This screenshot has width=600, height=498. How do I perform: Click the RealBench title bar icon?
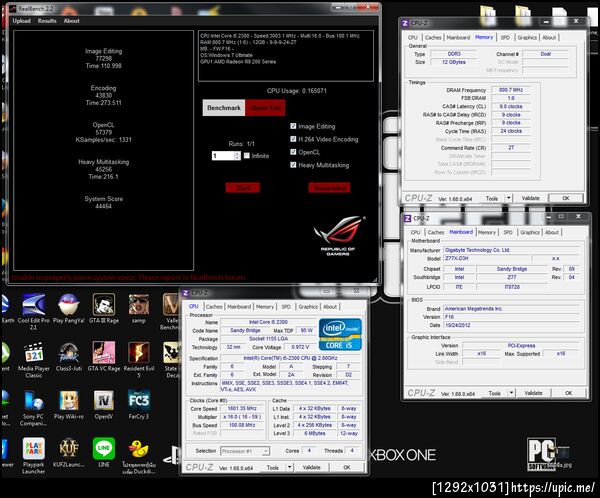pyautogui.click(x=13, y=8)
